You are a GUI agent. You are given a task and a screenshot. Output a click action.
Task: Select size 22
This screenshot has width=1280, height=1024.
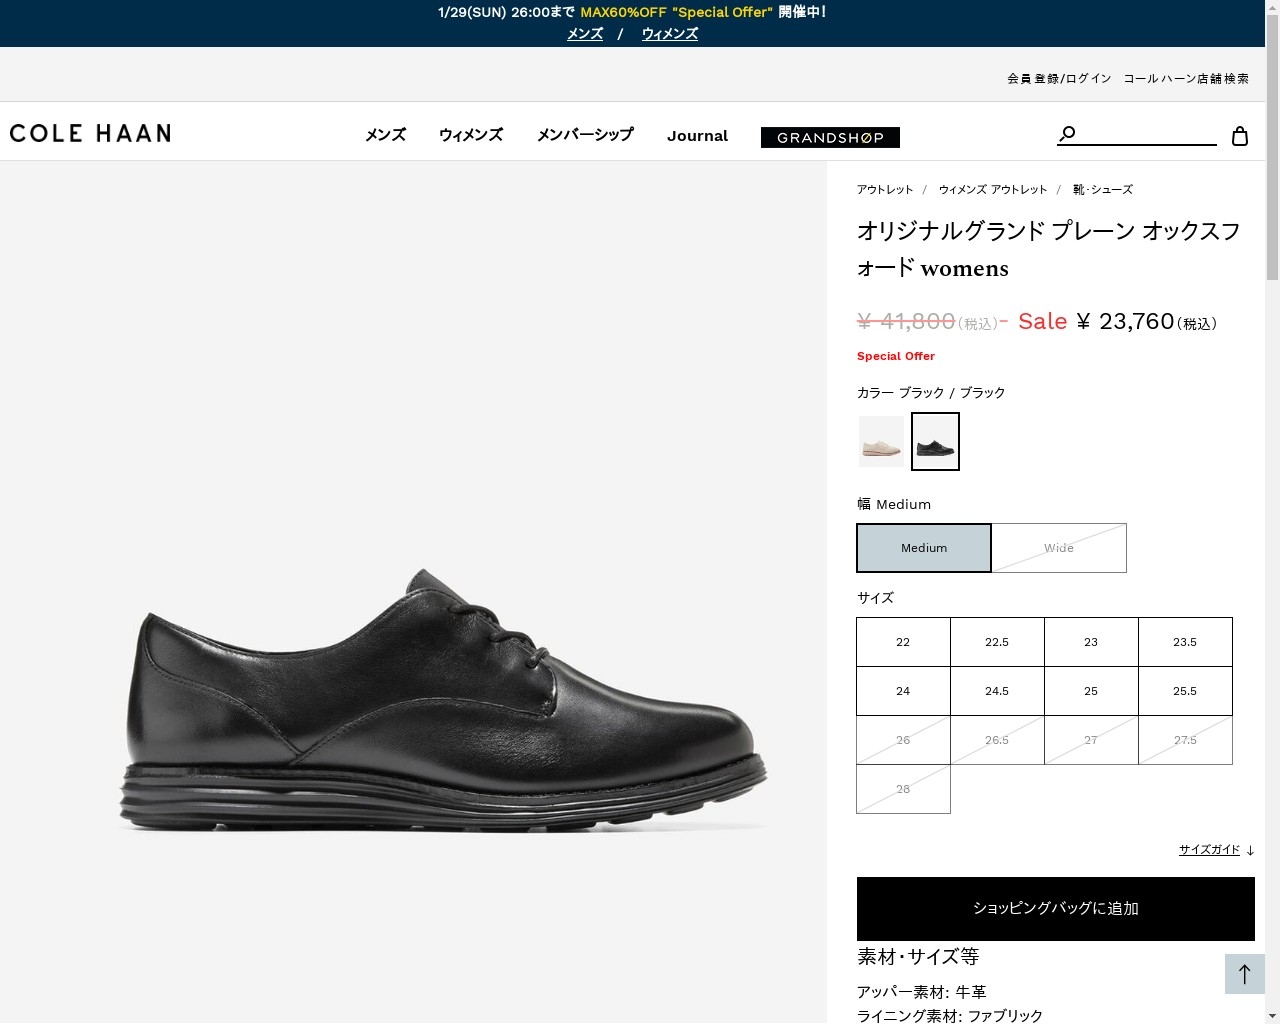(x=903, y=642)
